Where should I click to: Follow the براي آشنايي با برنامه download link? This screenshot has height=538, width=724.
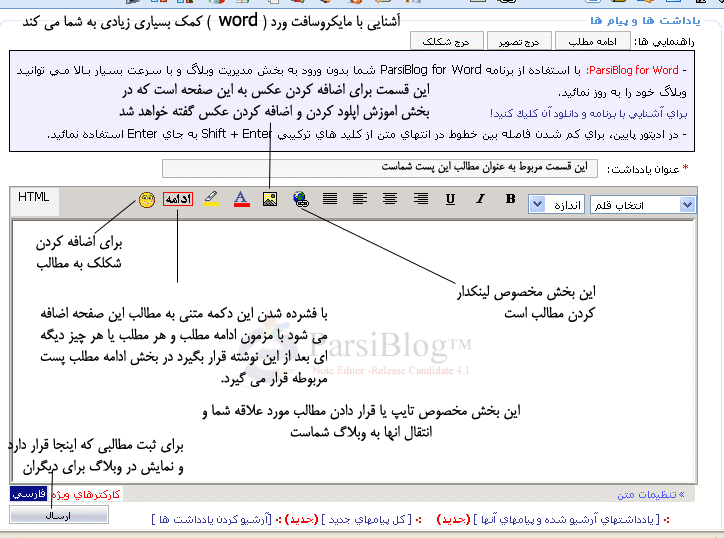pos(589,113)
